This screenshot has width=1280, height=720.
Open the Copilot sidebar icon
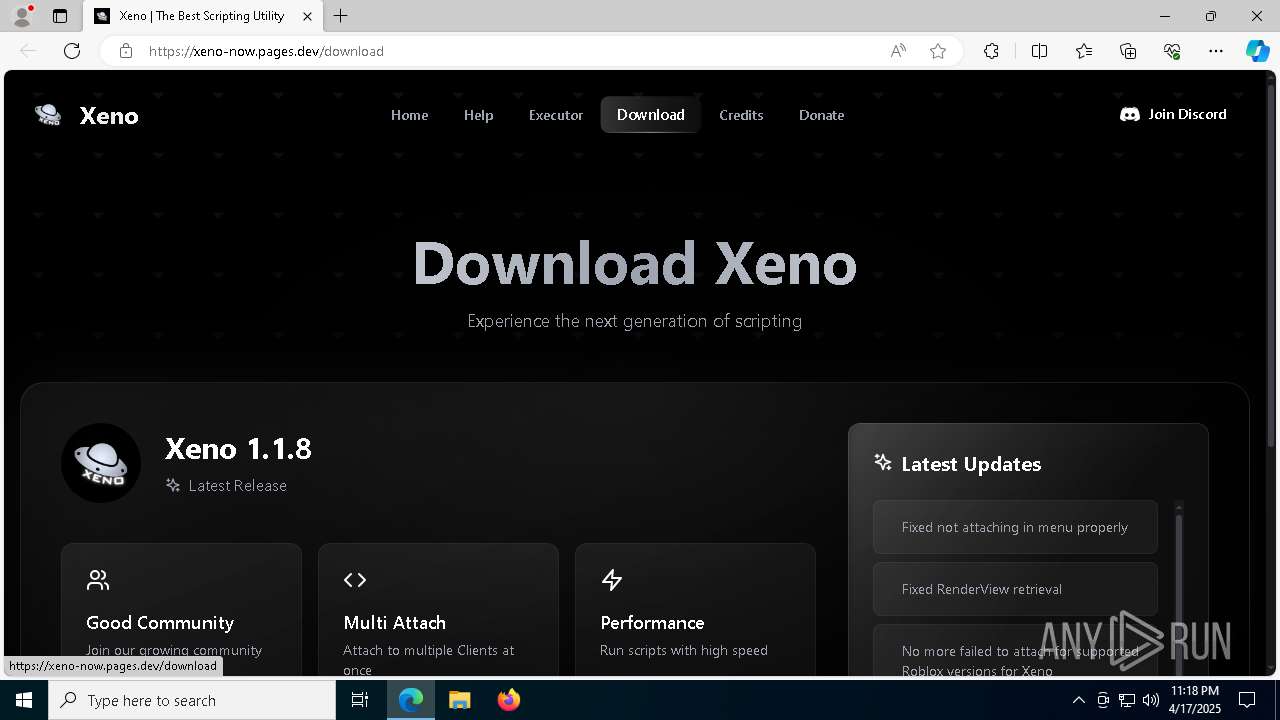pos(1257,51)
